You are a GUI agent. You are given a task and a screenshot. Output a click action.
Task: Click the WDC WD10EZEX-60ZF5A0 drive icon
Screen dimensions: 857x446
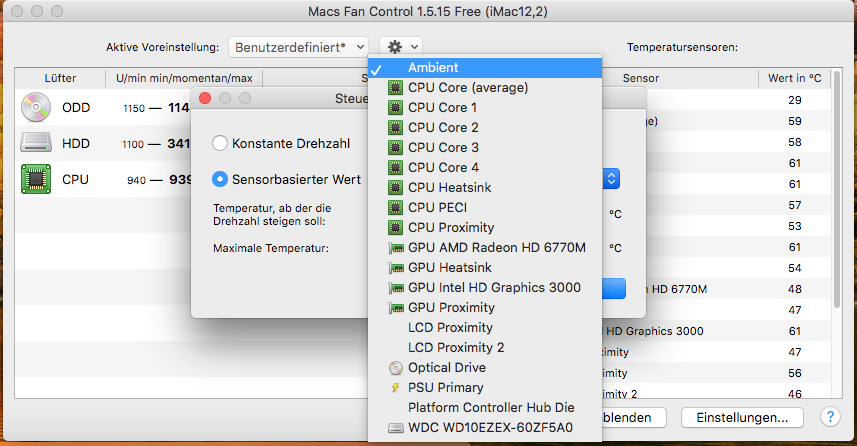coord(396,428)
